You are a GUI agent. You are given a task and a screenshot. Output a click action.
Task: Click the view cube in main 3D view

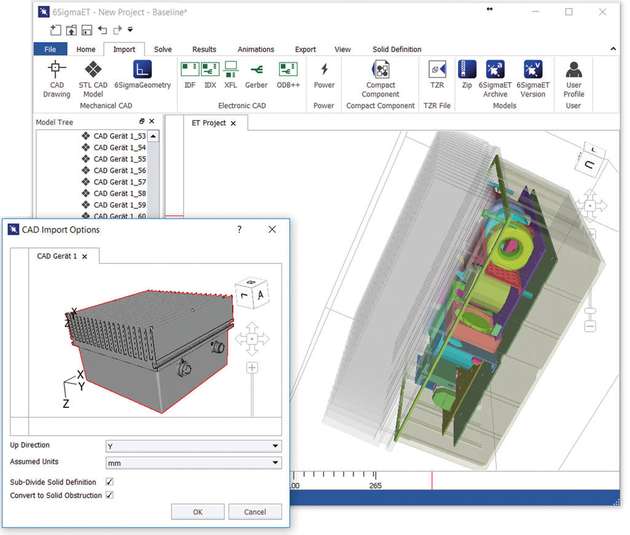pyautogui.click(x=592, y=158)
